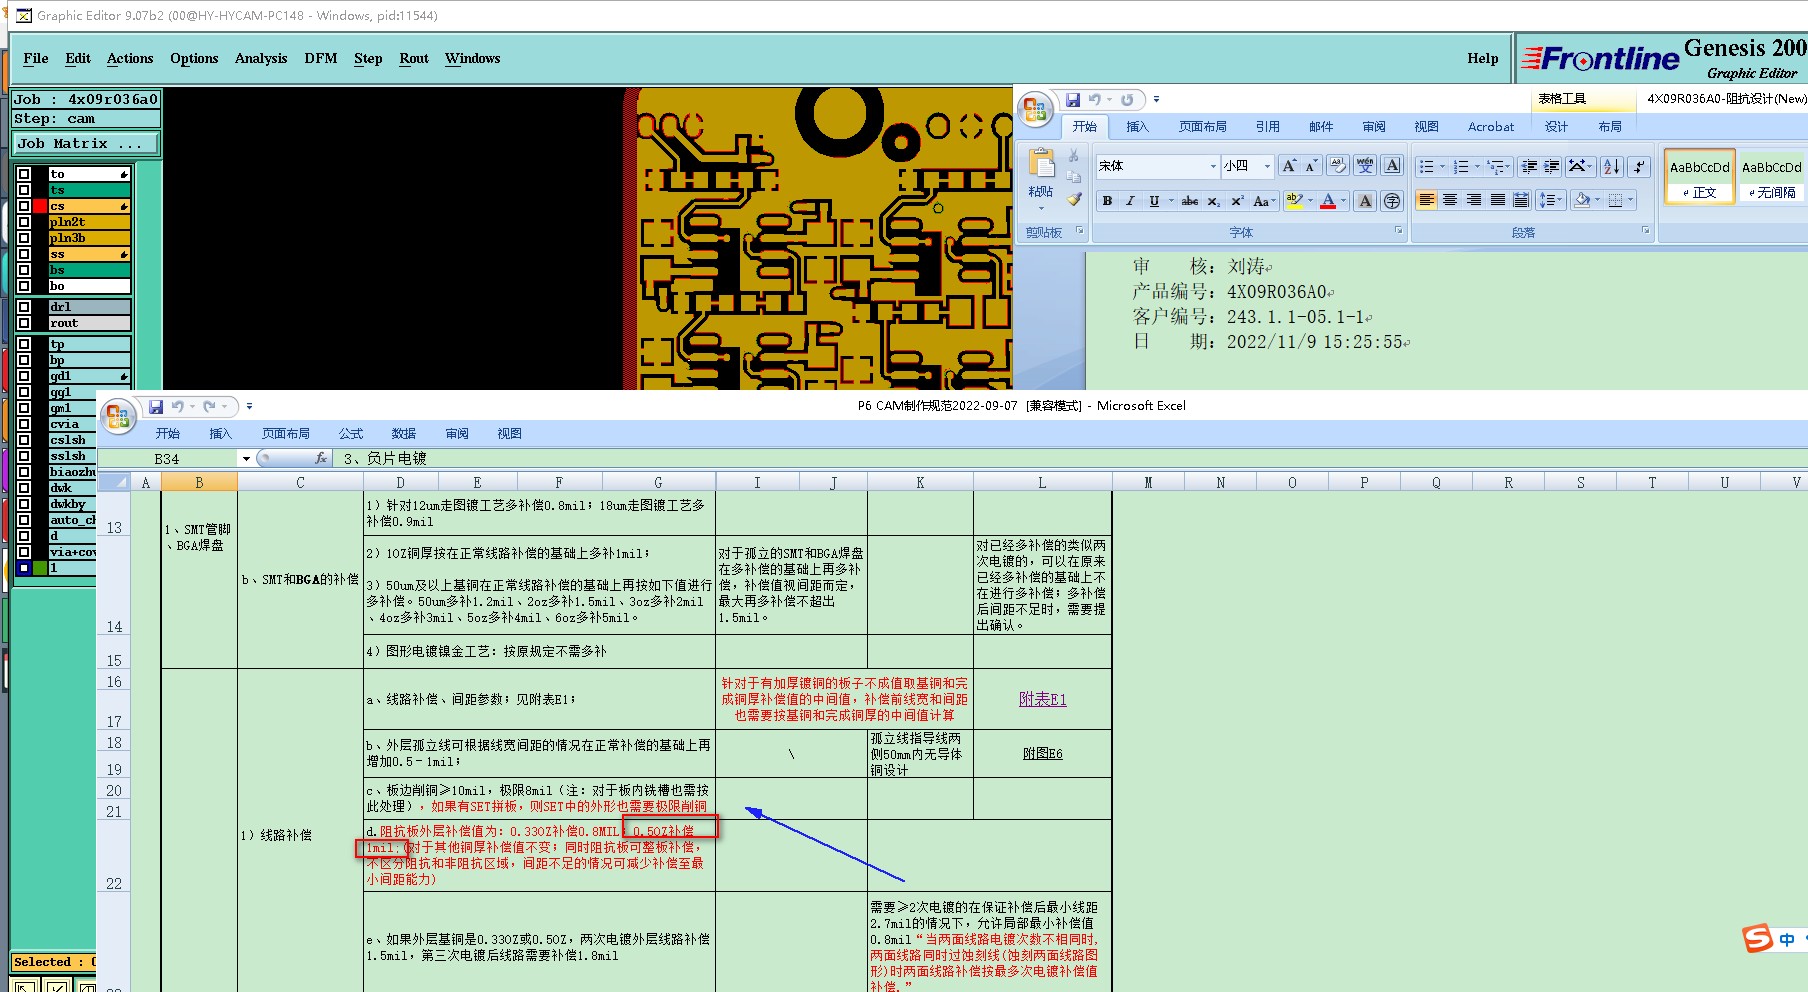Click the Sogou input method icon

[x=1757, y=938]
